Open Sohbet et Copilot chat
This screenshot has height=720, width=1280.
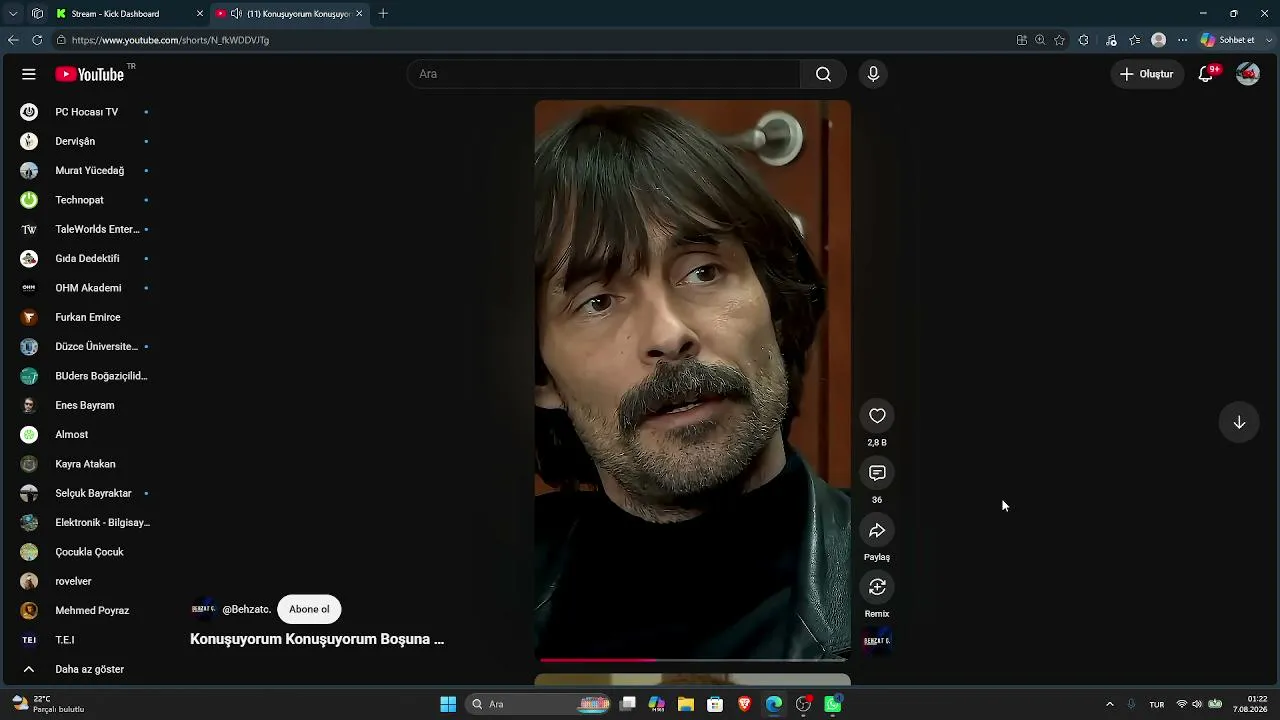[1228, 40]
